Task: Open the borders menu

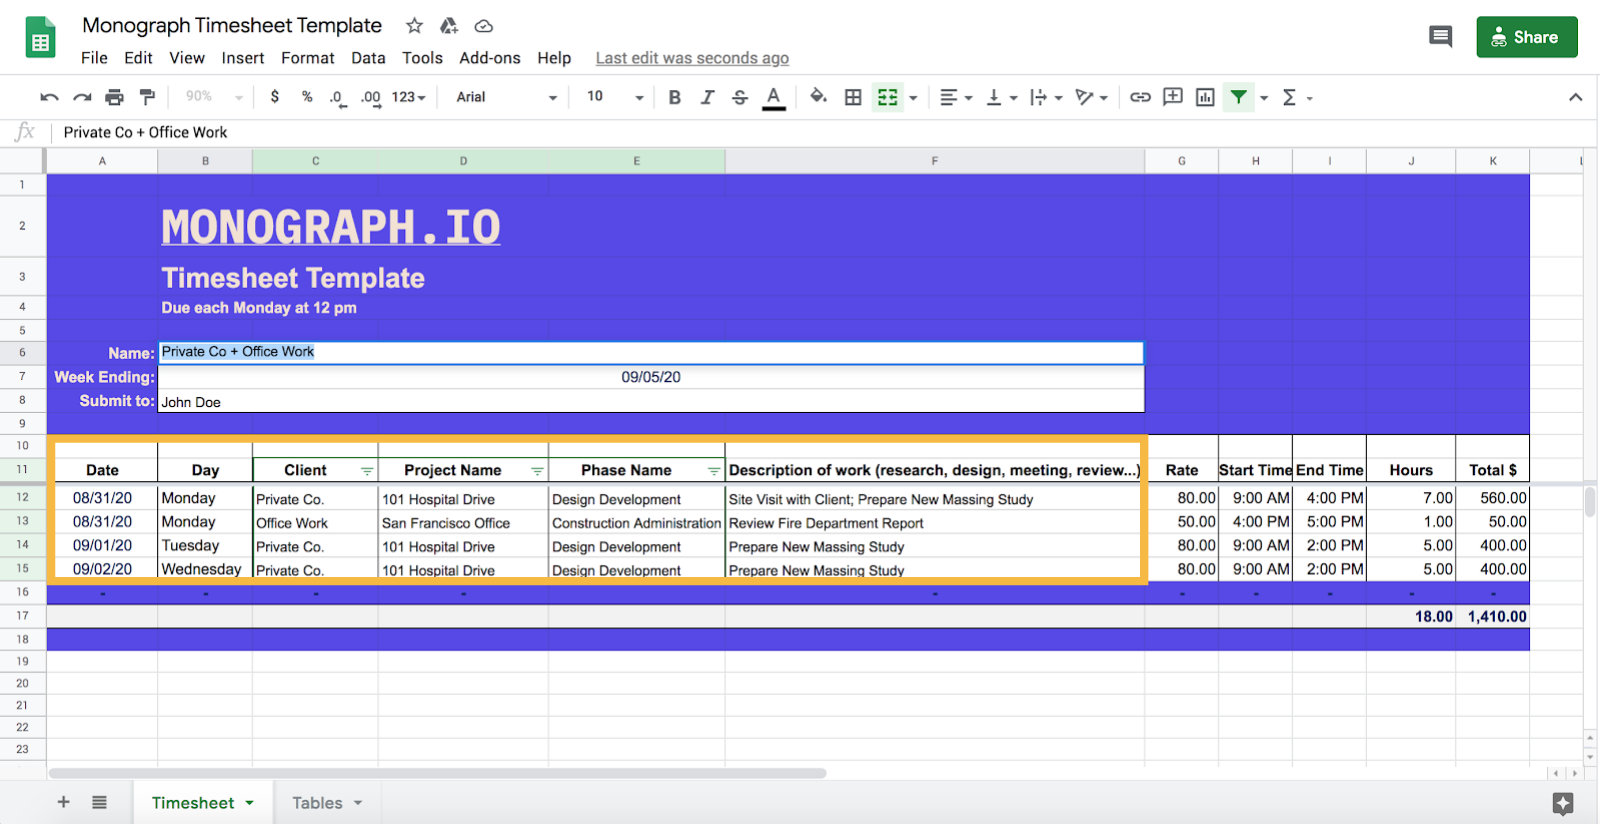Action: click(853, 97)
